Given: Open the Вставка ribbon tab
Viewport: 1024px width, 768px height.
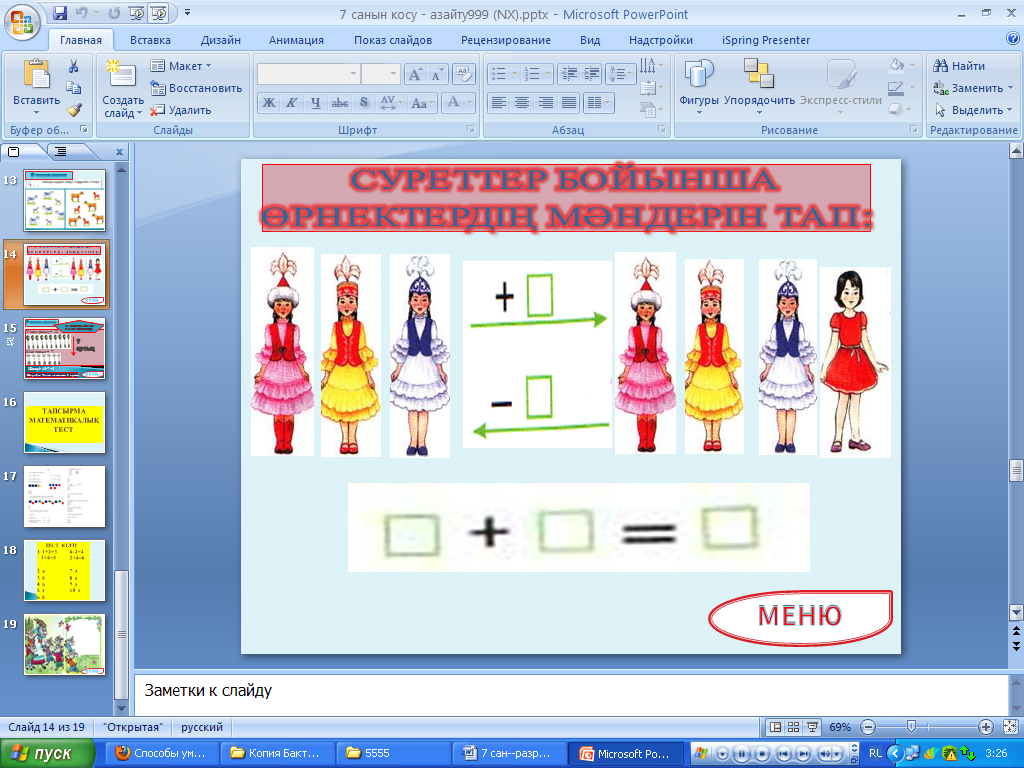Looking at the screenshot, I should pyautogui.click(x=150, y=40).
